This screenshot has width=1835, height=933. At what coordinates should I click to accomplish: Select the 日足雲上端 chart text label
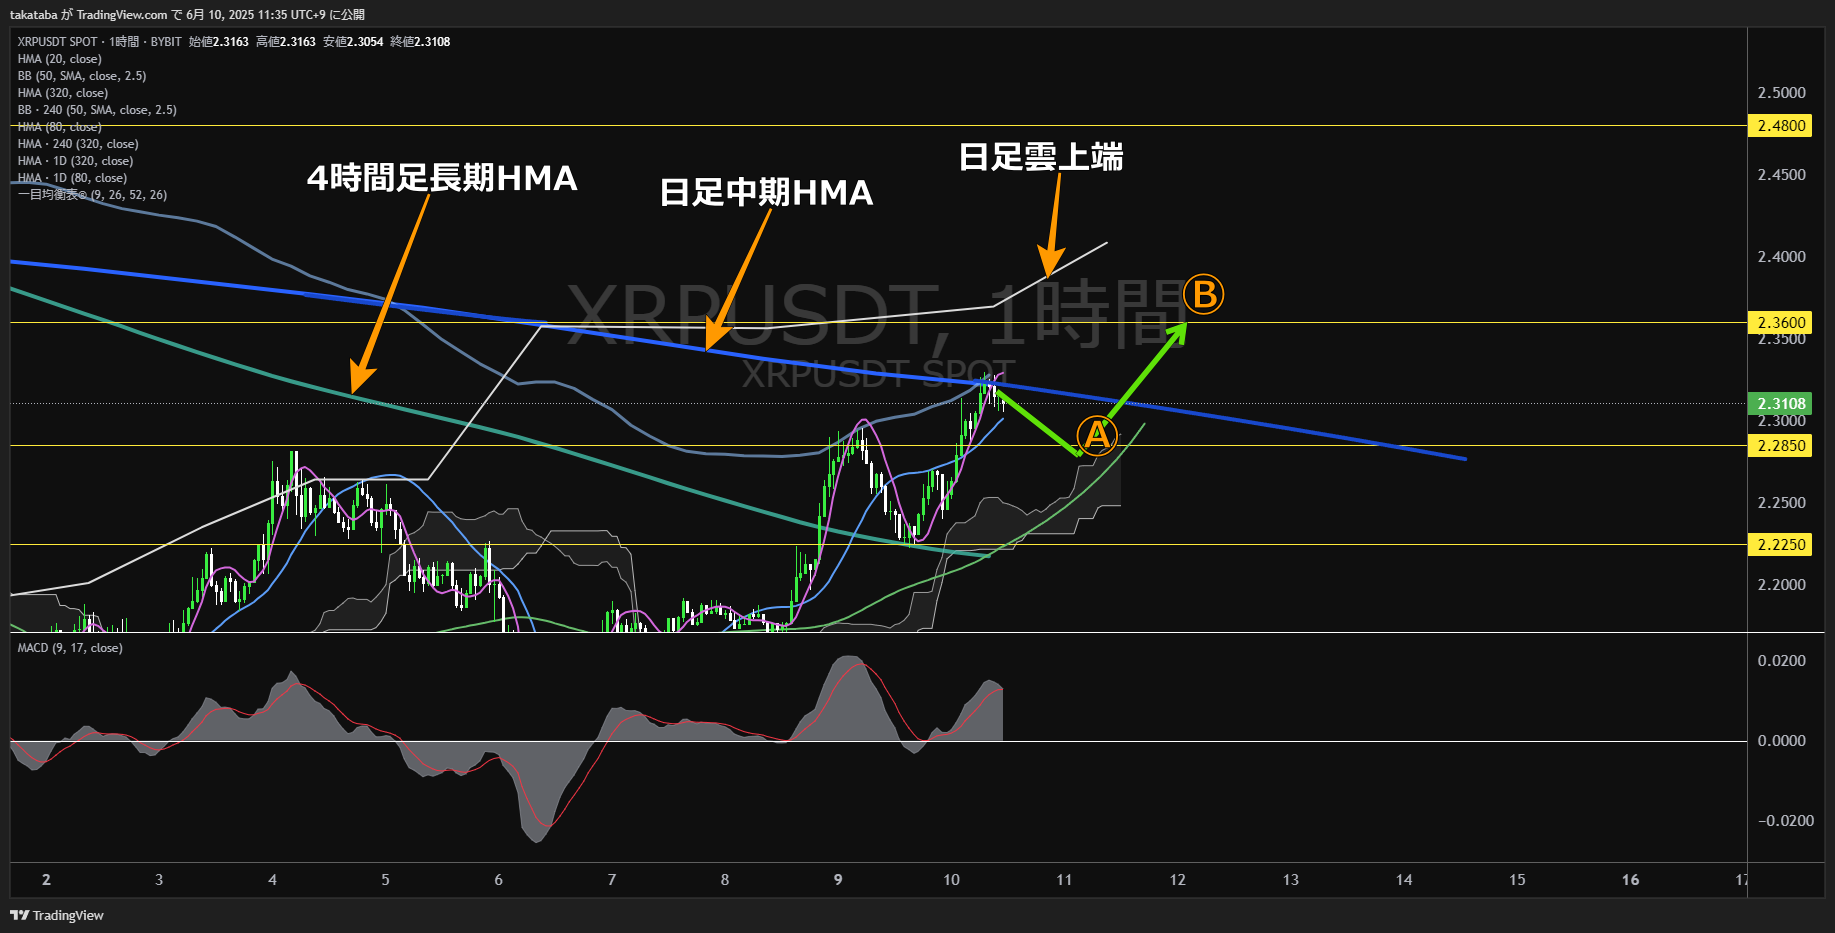tap(1041, 157)
